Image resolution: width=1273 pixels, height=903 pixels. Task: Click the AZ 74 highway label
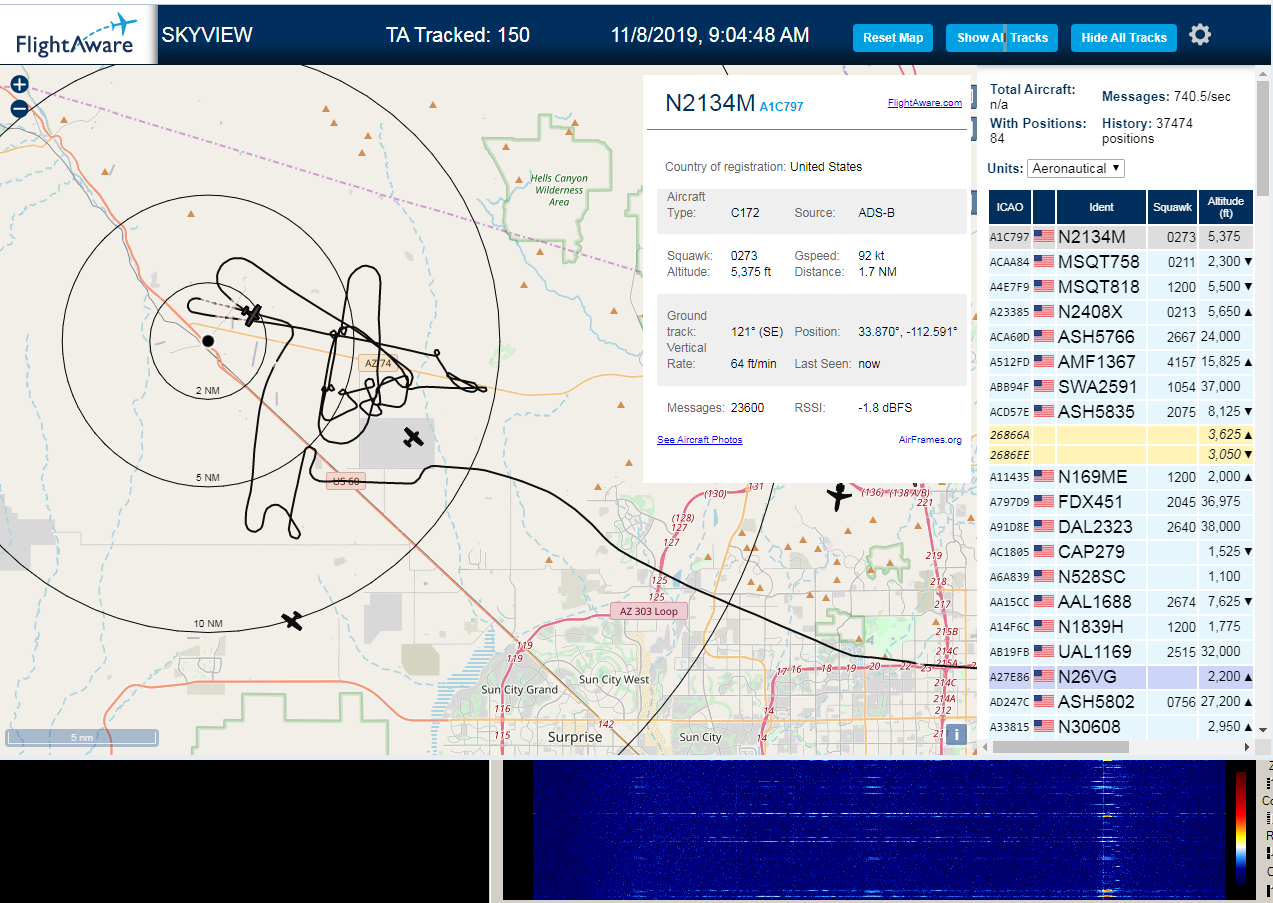(x=379, y=363)
